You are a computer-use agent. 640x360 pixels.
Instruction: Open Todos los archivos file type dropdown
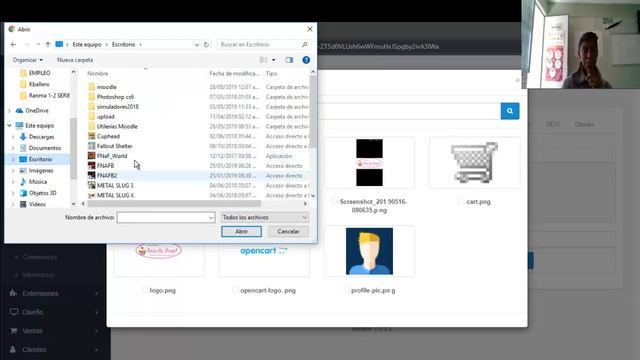pyautogui.click(x=264, y=218)
